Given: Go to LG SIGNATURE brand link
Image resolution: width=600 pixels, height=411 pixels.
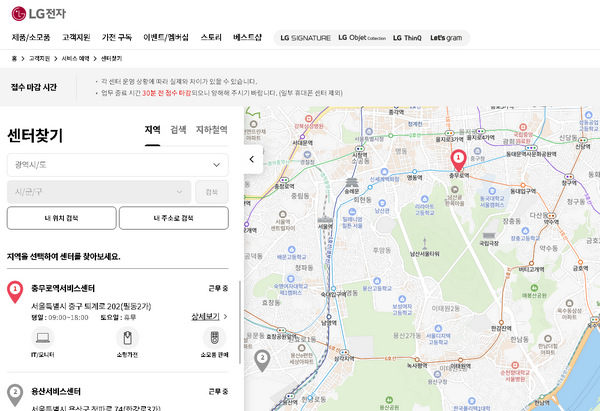Looking at the screenshot, I should 305,38.
